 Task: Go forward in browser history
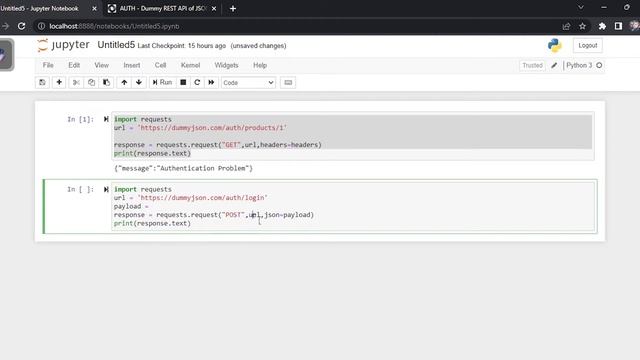pyautogui.click(x=5, y=26)
